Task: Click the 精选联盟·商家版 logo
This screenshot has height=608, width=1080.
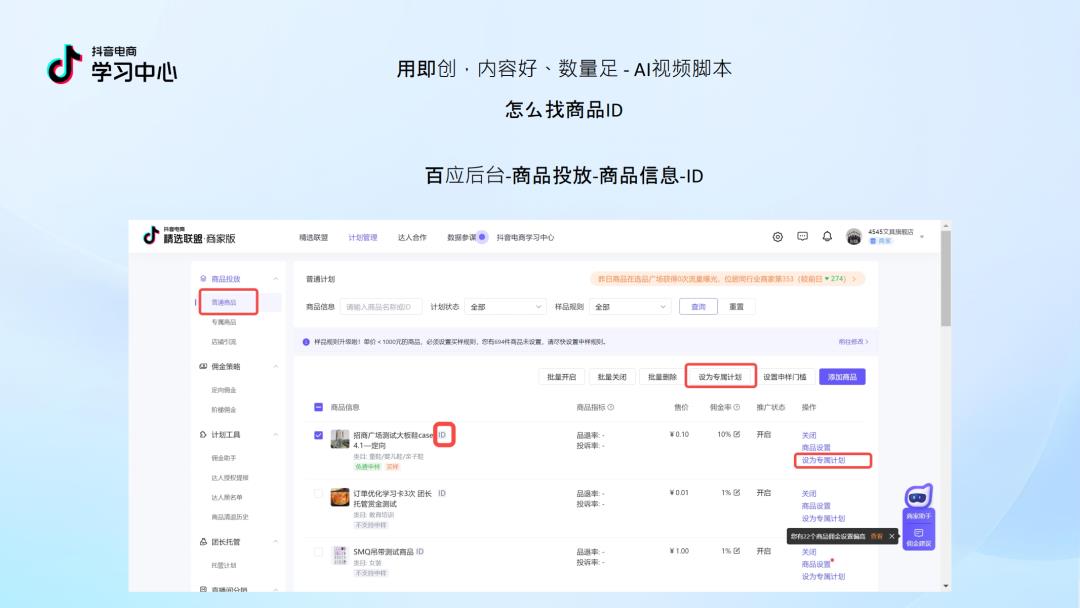Action: click(x=189, y=236)
